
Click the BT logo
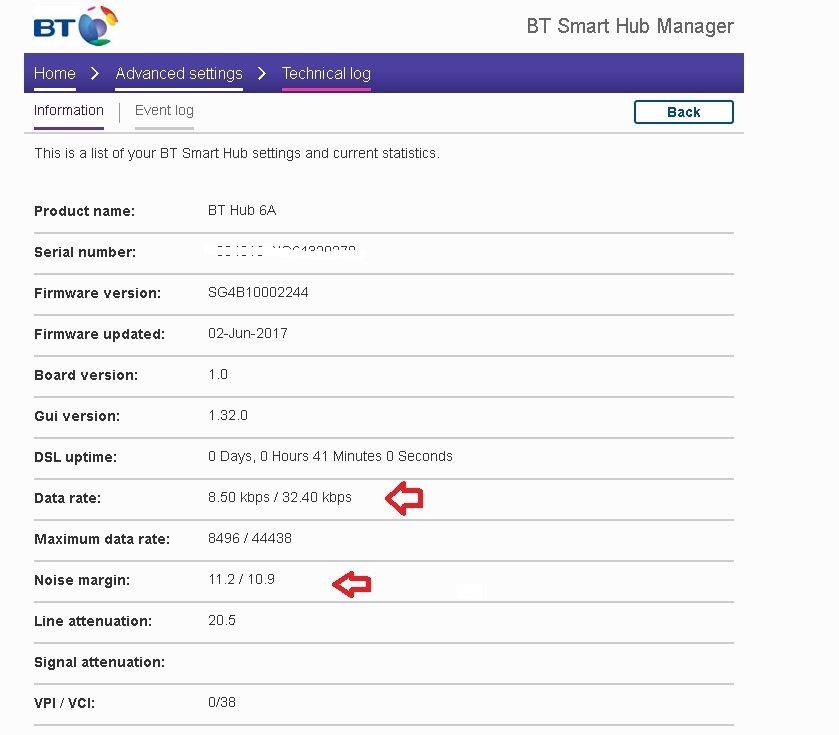pos(75,26)
